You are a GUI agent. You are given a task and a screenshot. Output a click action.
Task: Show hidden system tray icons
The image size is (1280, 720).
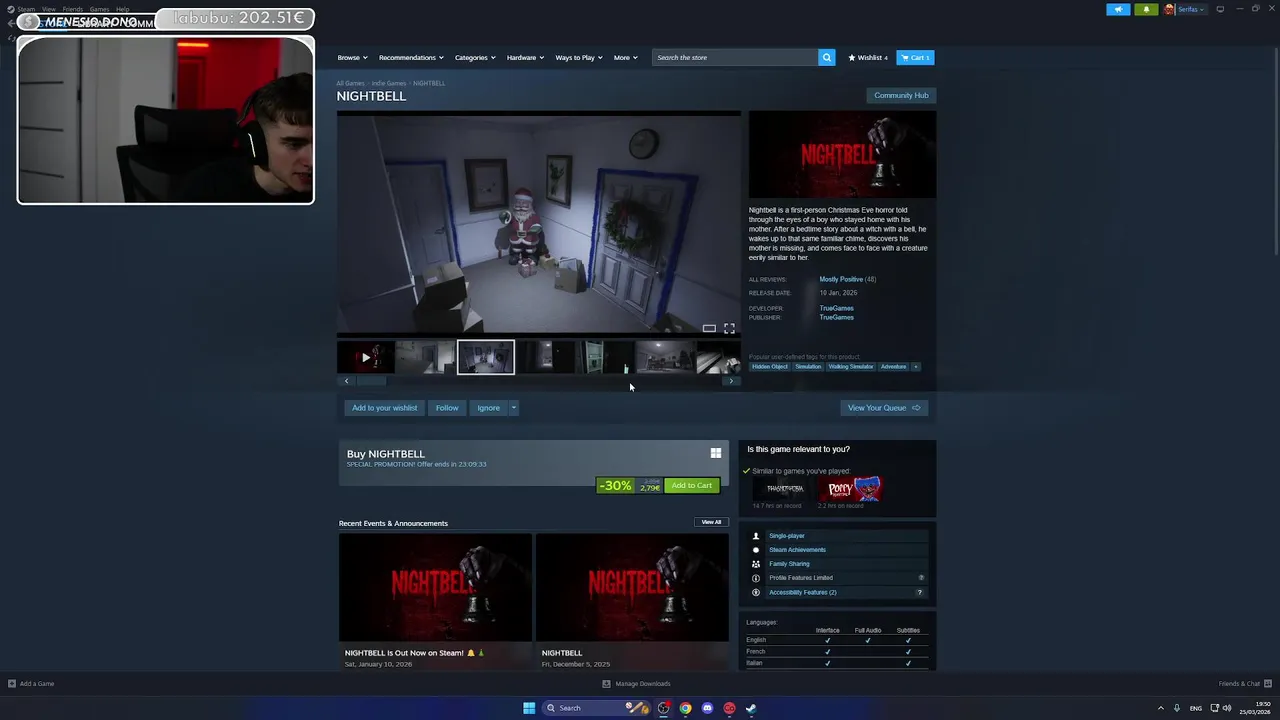pyautogui.click(x=1161, y=708)
